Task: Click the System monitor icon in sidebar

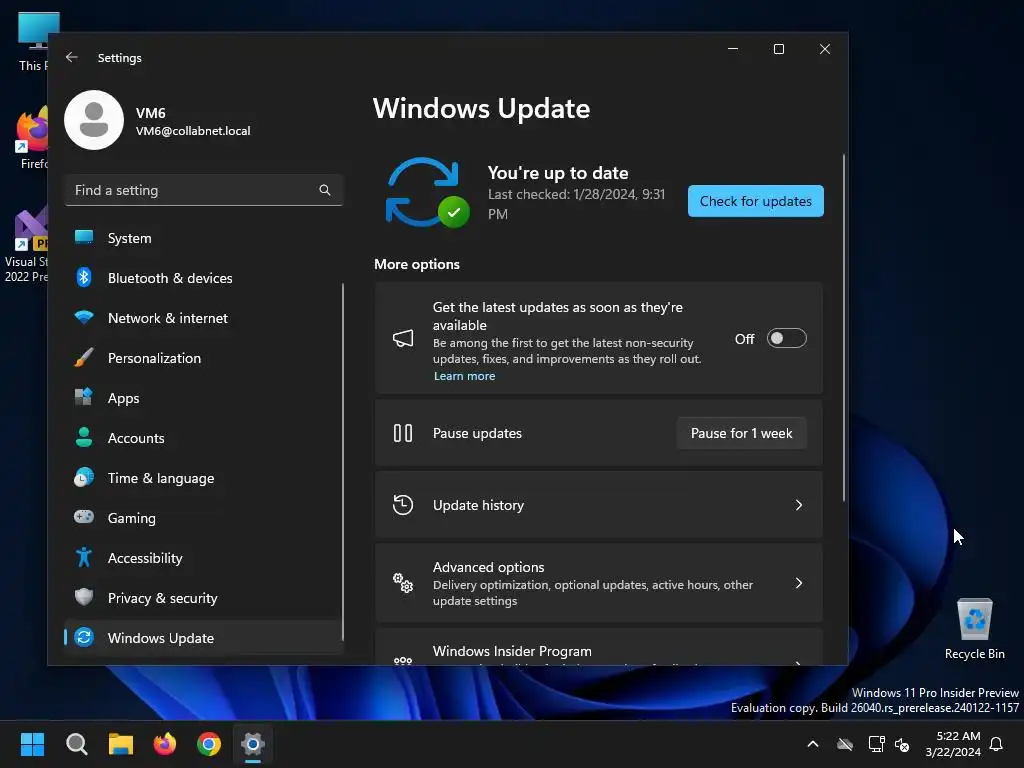Action: [84, 237]
